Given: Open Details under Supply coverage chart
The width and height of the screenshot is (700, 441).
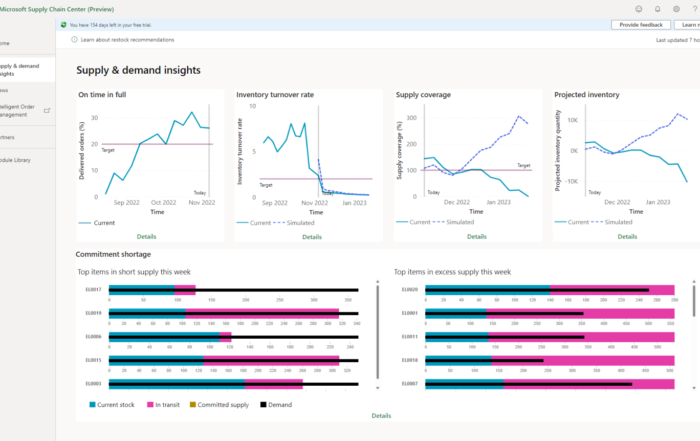Looking at the screenshot, I should 476,237.
